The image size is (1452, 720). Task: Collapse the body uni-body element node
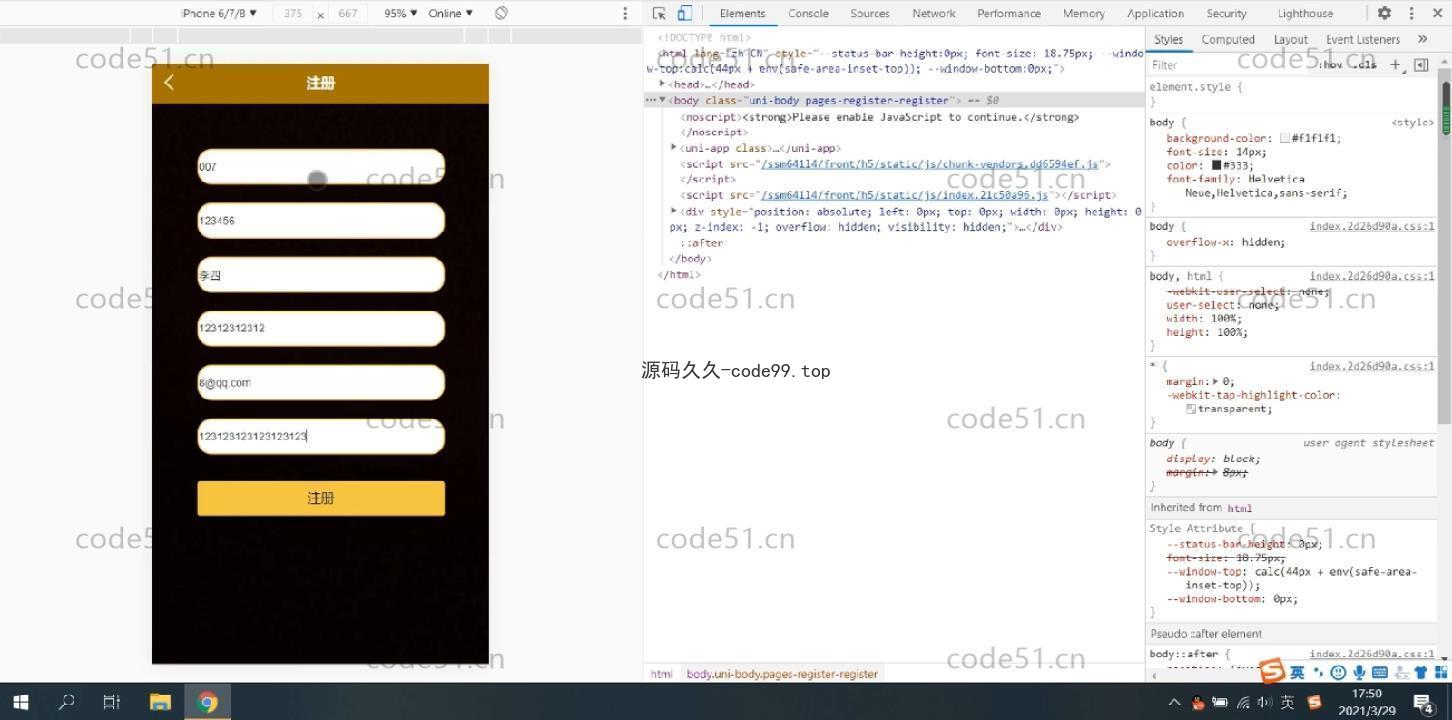pyautogui.click(x=662, y=100)
